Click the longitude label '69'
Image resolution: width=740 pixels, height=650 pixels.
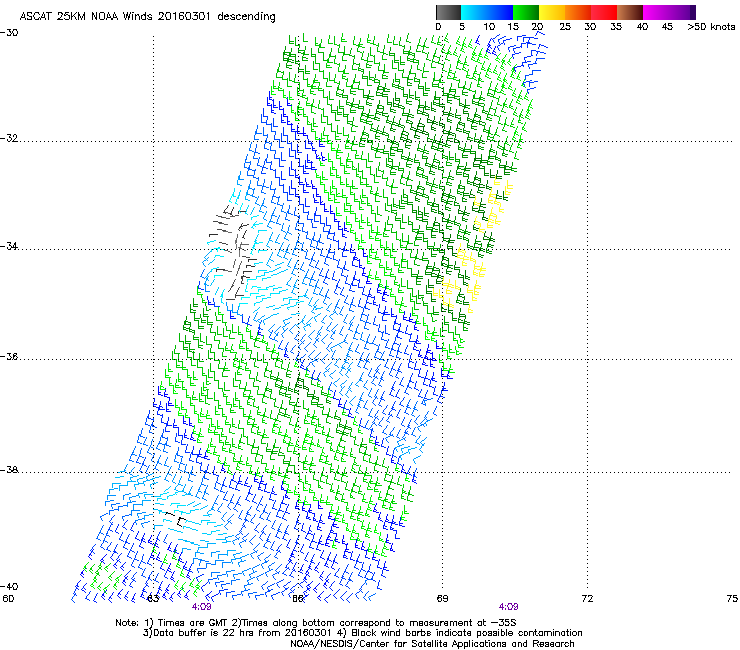(442, 599)
